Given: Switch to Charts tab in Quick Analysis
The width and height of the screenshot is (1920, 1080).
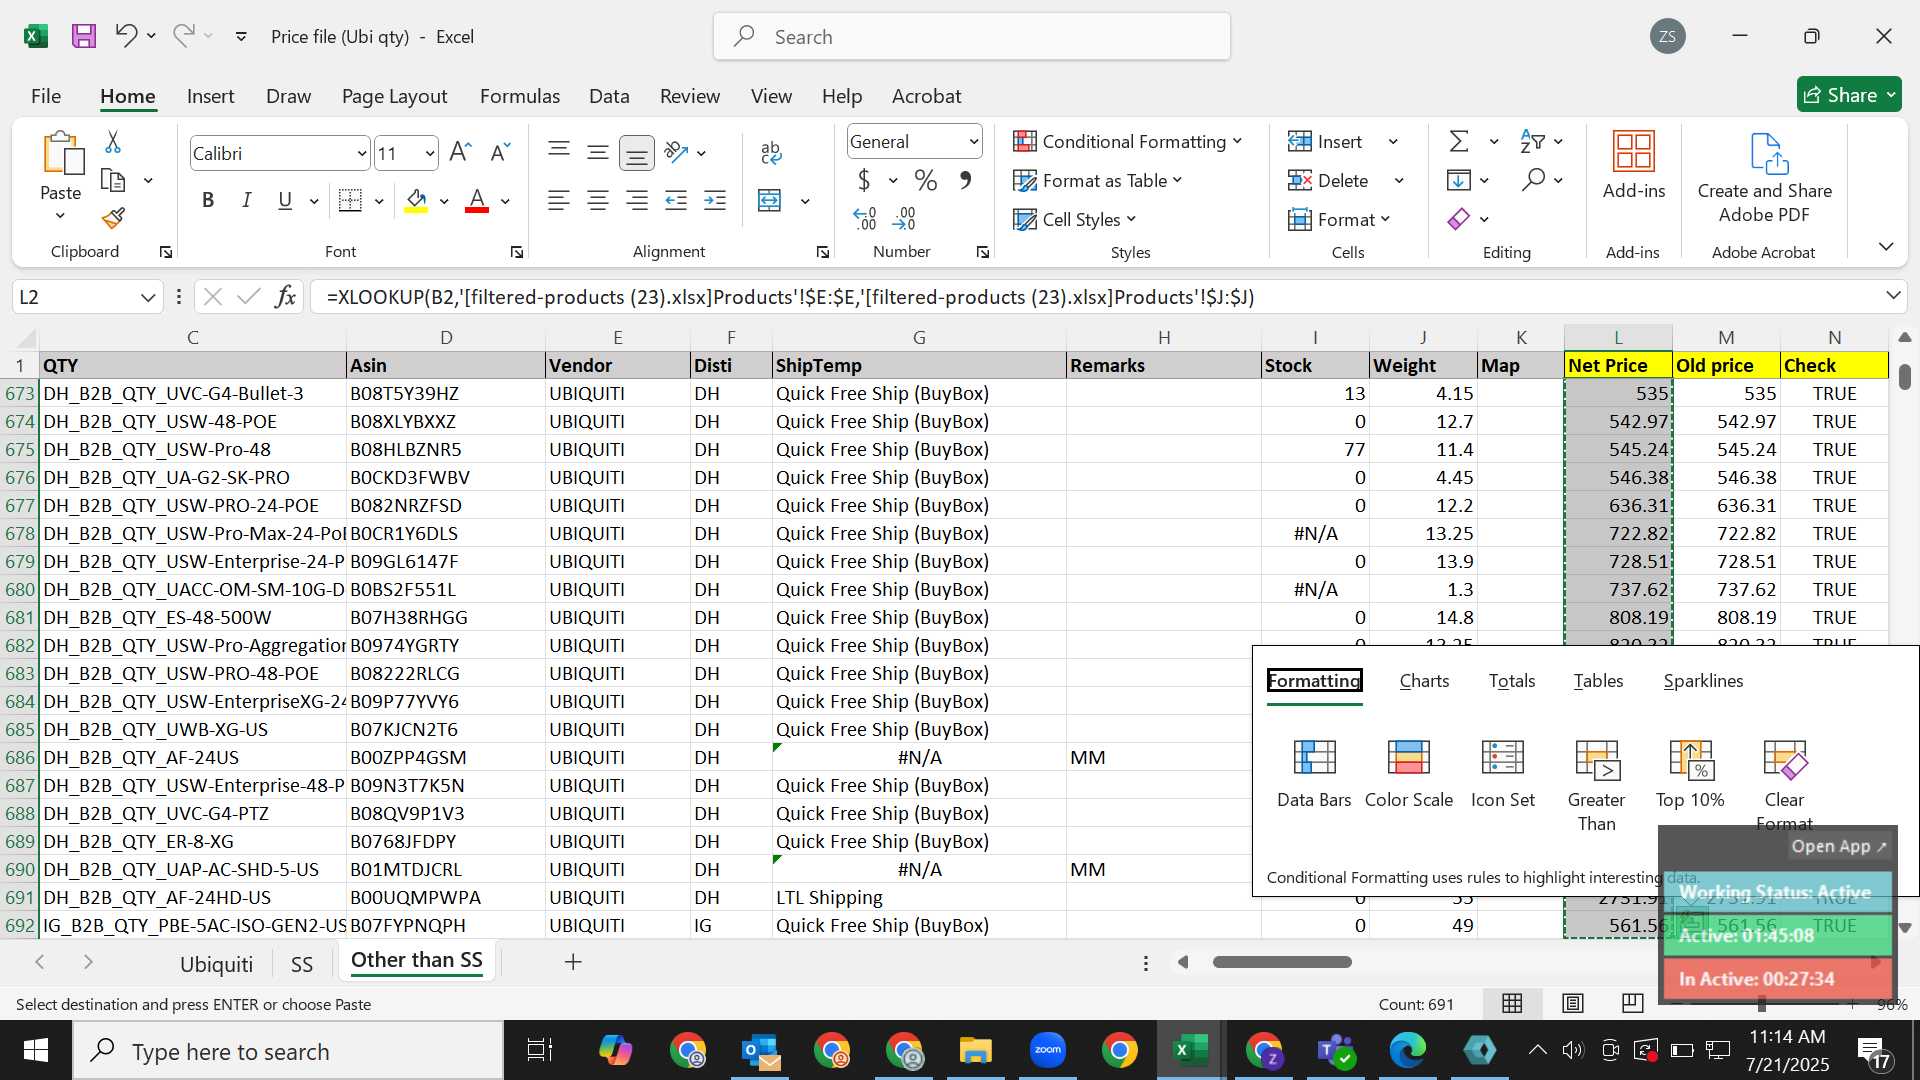Looking at the screenshot, I should tap(1424, 681).
